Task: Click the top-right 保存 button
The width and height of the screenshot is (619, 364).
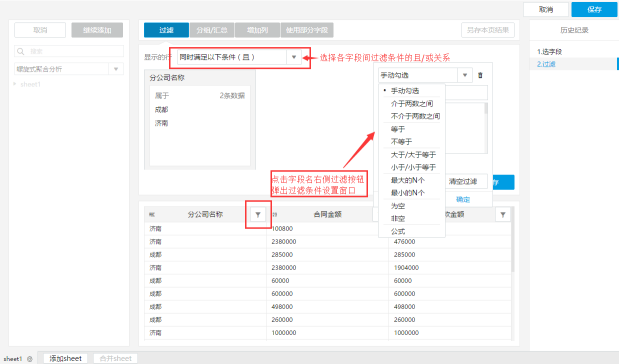Action: [x=594, y=9]
